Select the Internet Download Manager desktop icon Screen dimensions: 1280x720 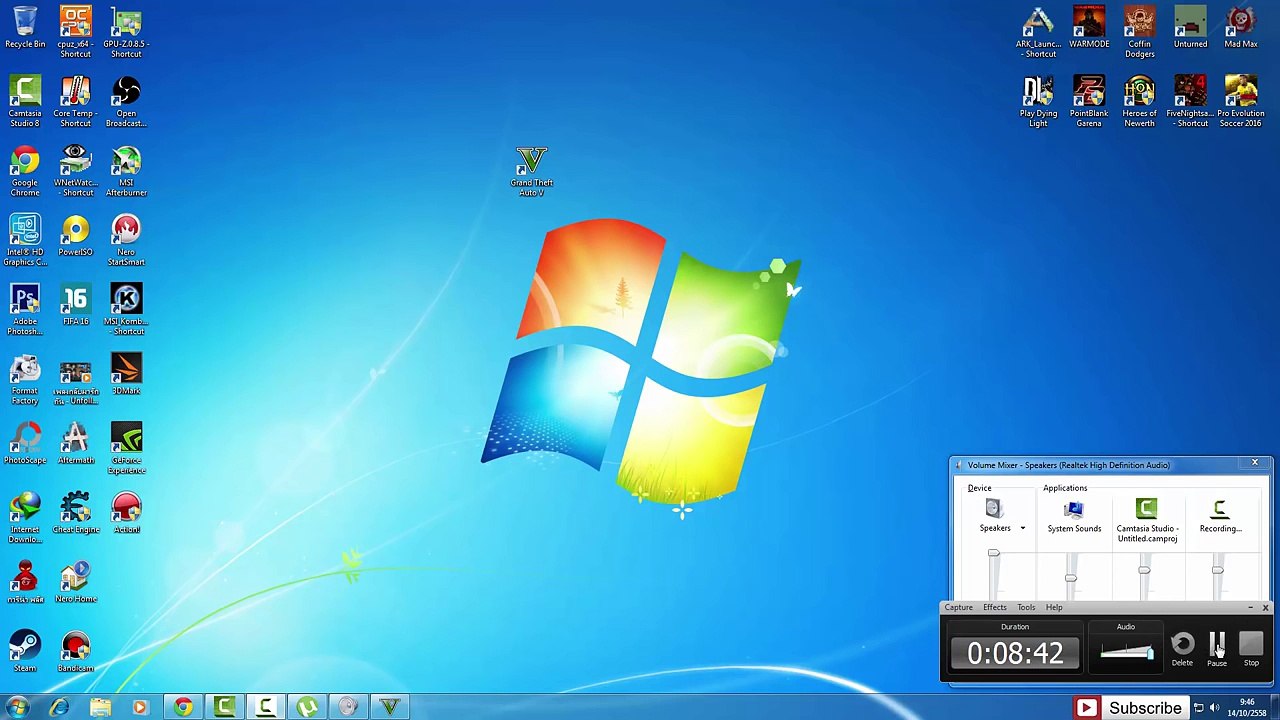pos(25,518)
